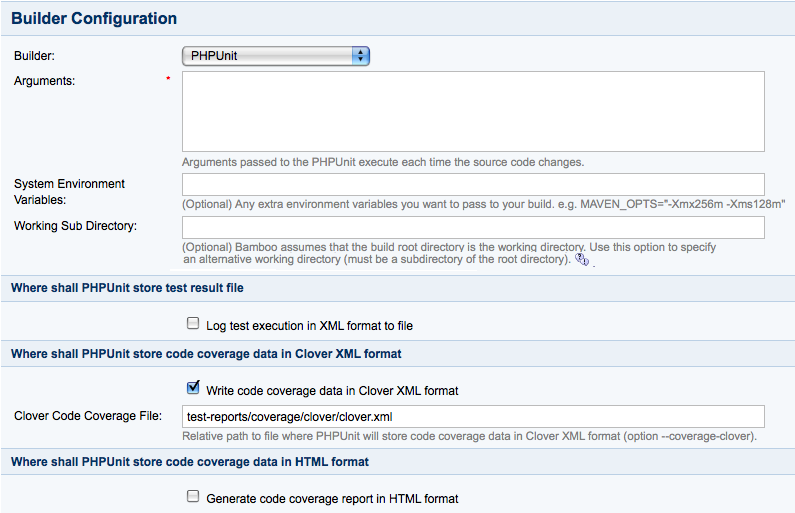The image size is (795, 513).
Task: Enable Generate code coverage report in HTML checkbox
Action: [193, 496]
